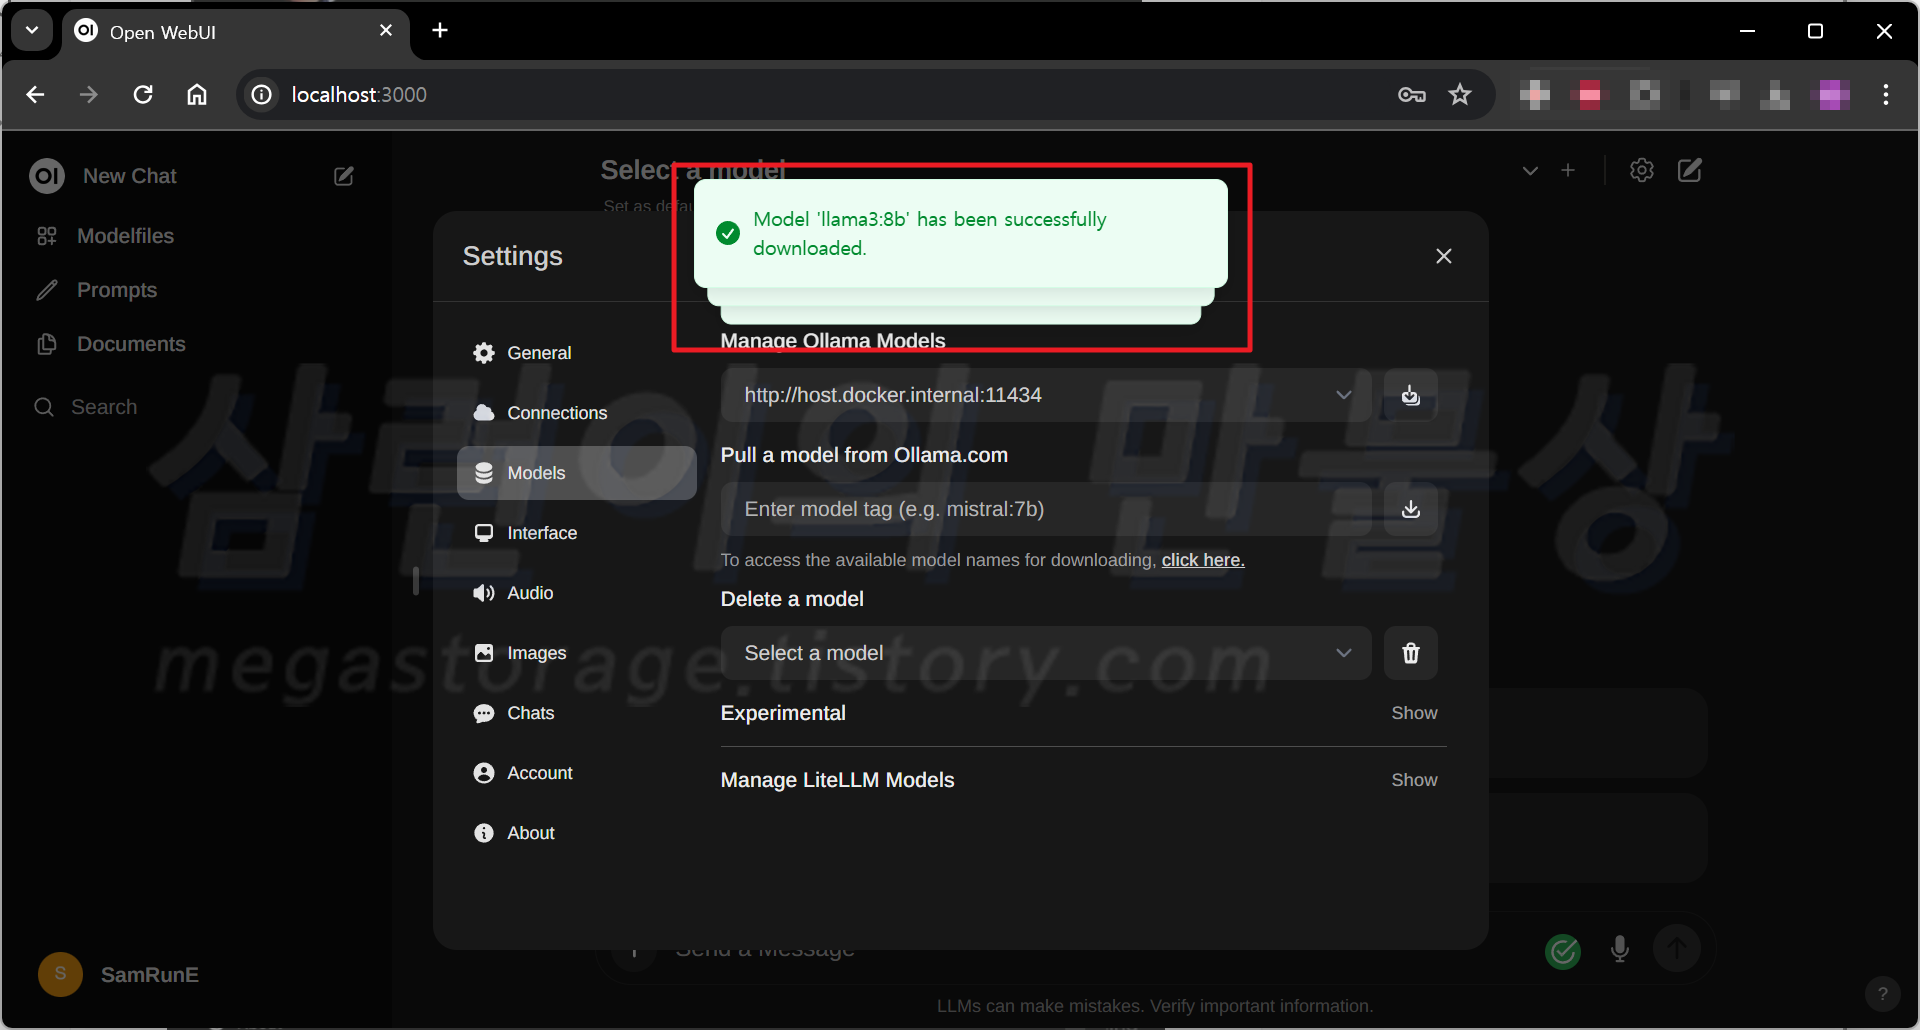Open Documents in the sidebar
1920x1030 pixels.
[x=131, y=344]
